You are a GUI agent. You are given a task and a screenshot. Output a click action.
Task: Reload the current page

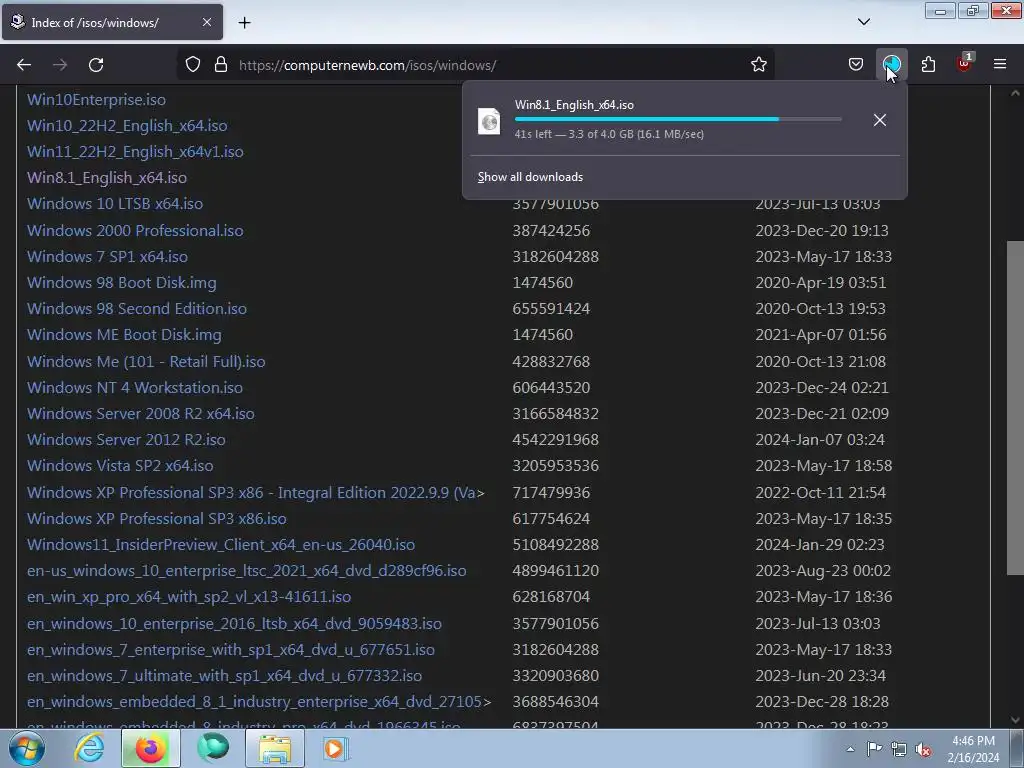coord(96,65)
